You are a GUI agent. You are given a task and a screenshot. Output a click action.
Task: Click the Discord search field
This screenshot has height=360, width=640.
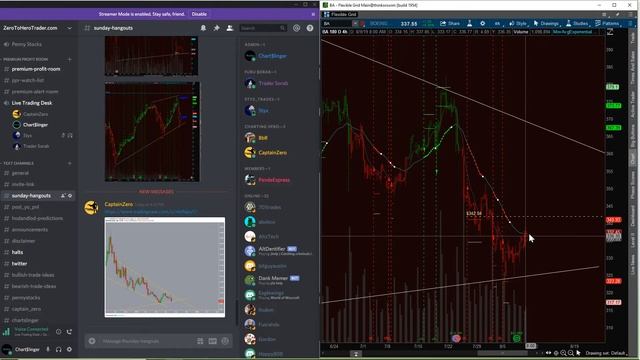(262, 28)
